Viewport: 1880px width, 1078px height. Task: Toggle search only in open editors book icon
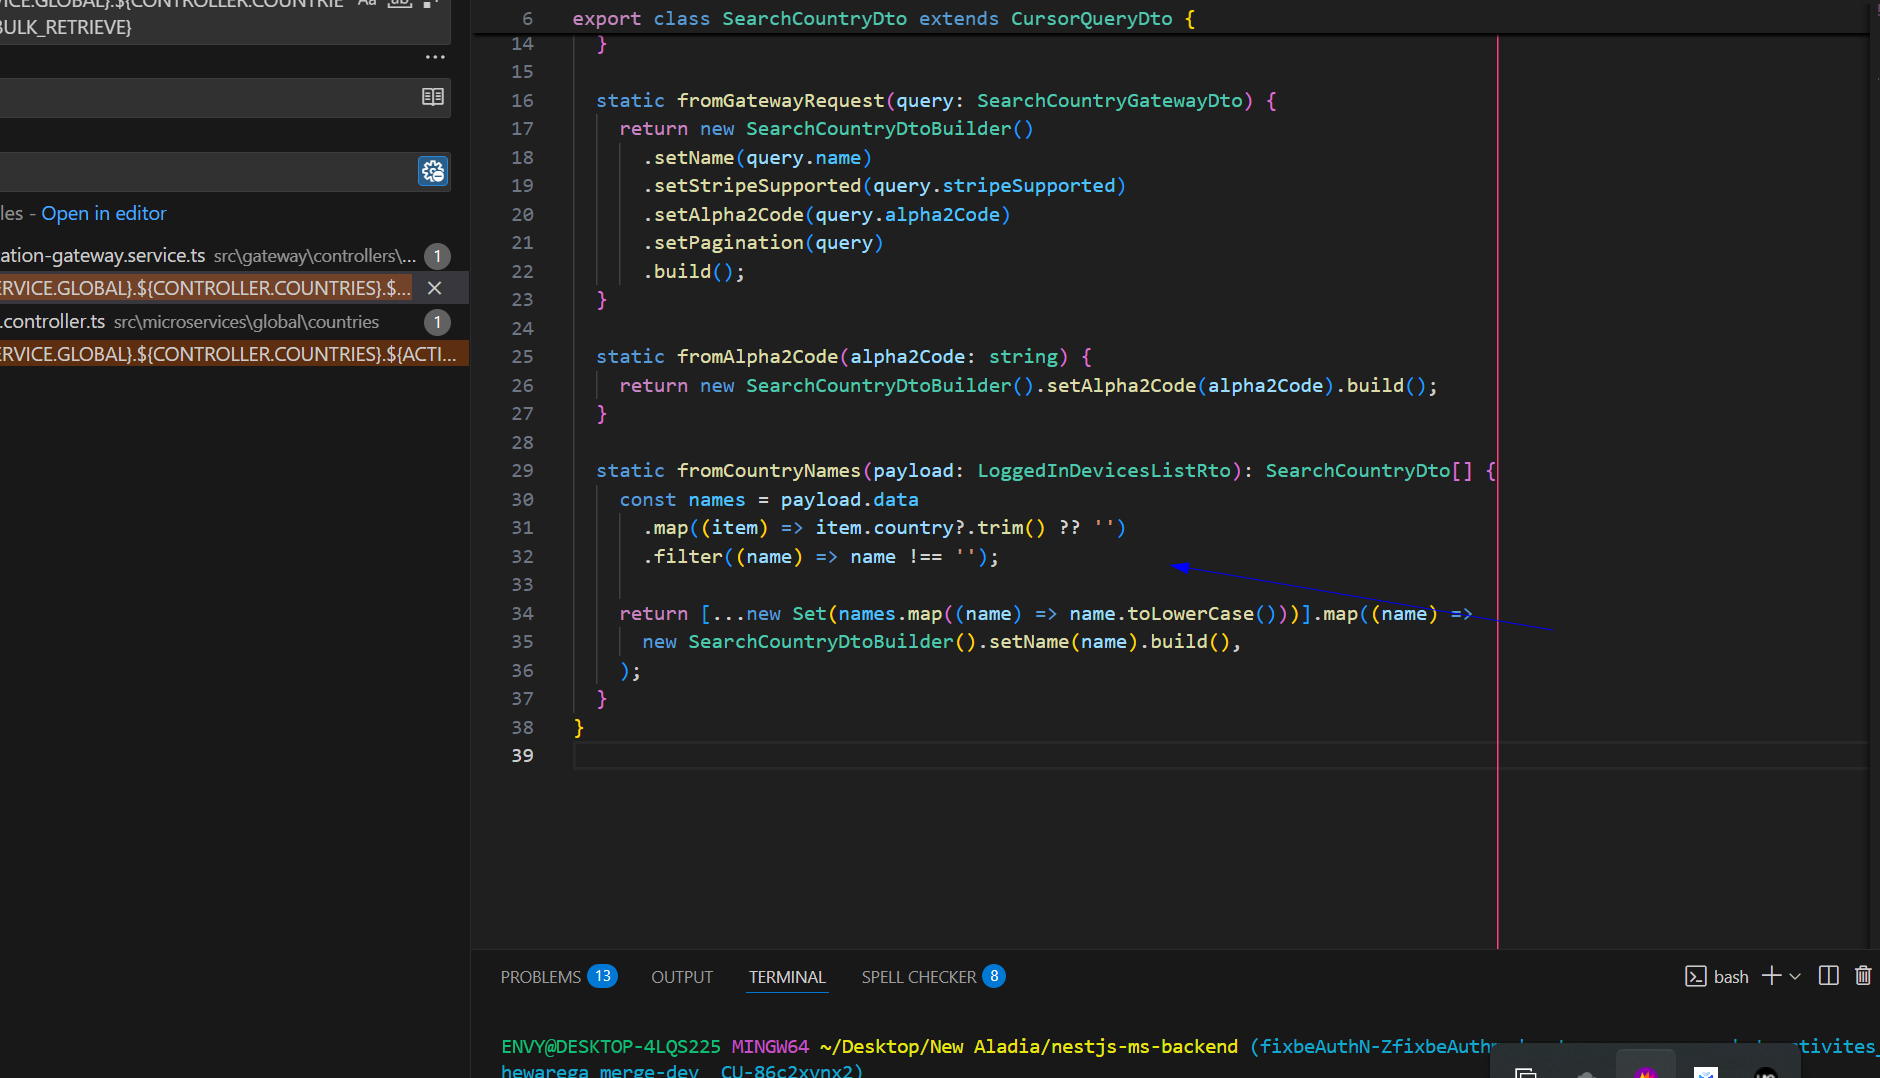[x=433, y=97]
